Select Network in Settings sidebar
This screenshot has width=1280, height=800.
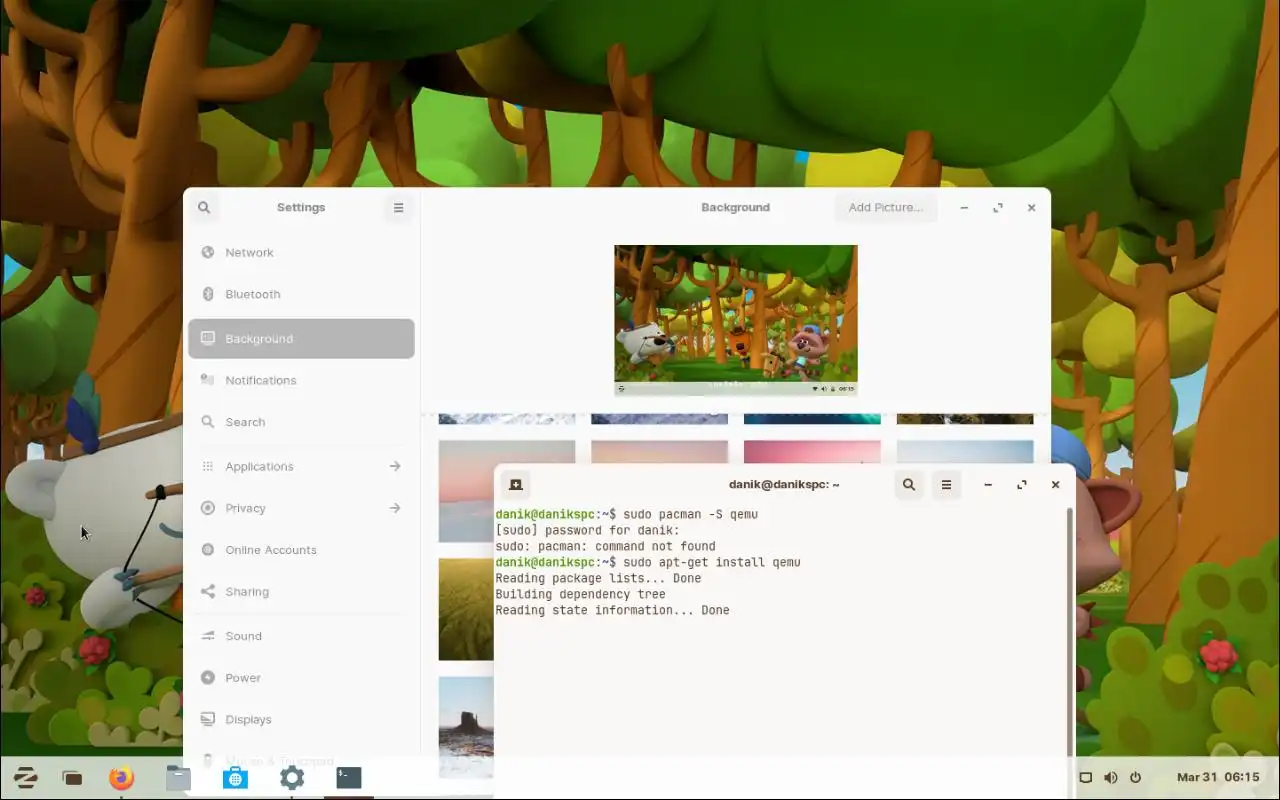tap(301, 253)
